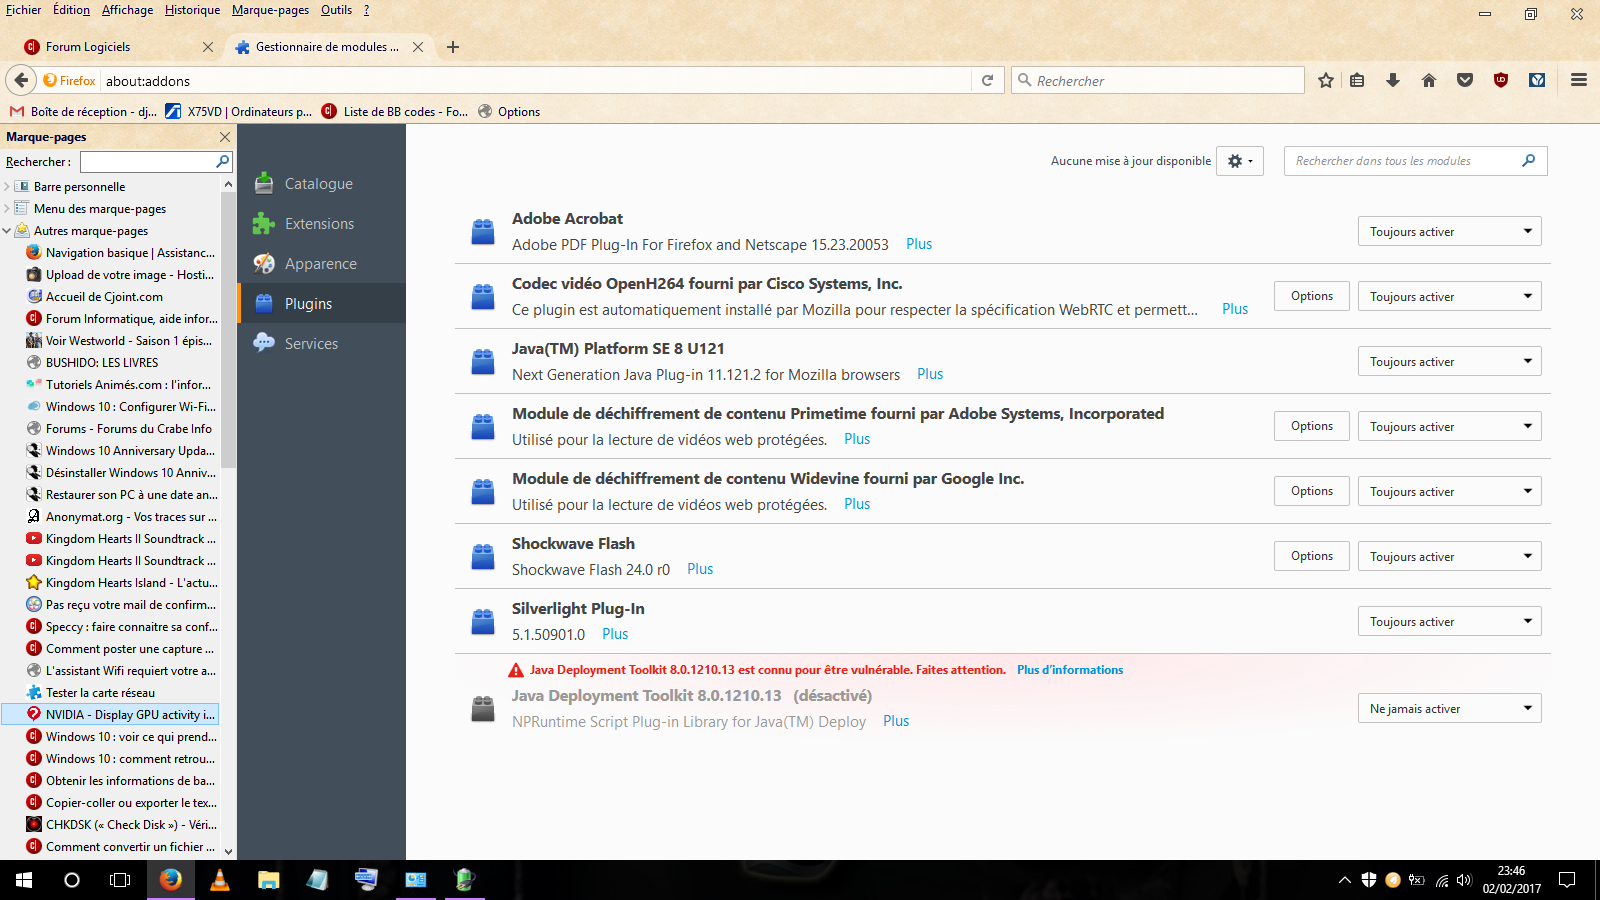Collapse Autres marque-pages folder
The image size is (1600, 900).
tap(7, 231)
